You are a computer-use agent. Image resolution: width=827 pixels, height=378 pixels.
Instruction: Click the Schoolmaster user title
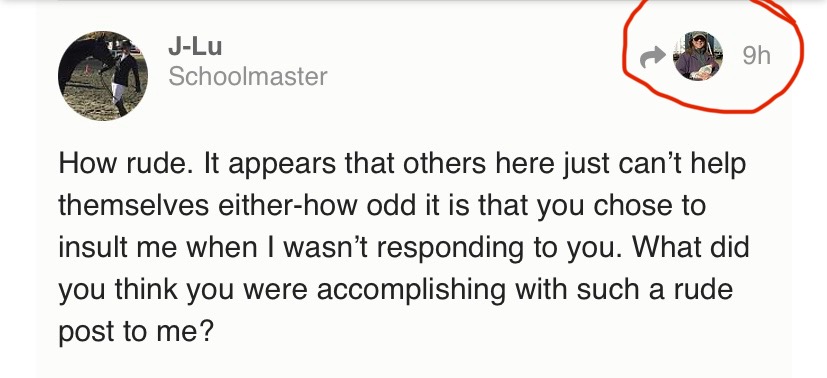(248, 77)
